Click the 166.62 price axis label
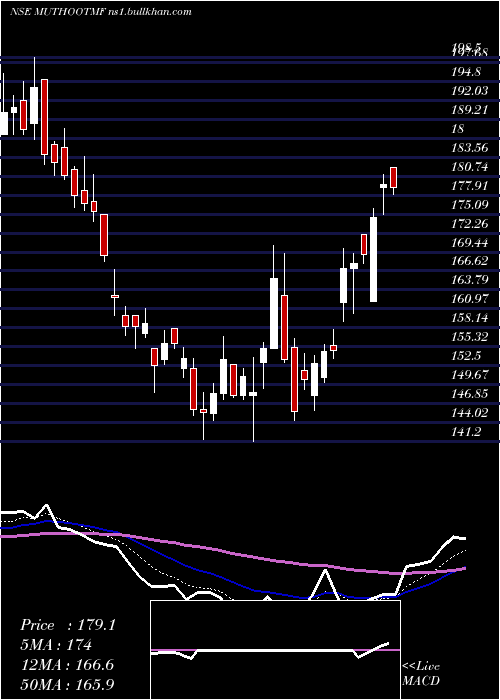This screenshot has height=700, width=500. pos(470,262)
